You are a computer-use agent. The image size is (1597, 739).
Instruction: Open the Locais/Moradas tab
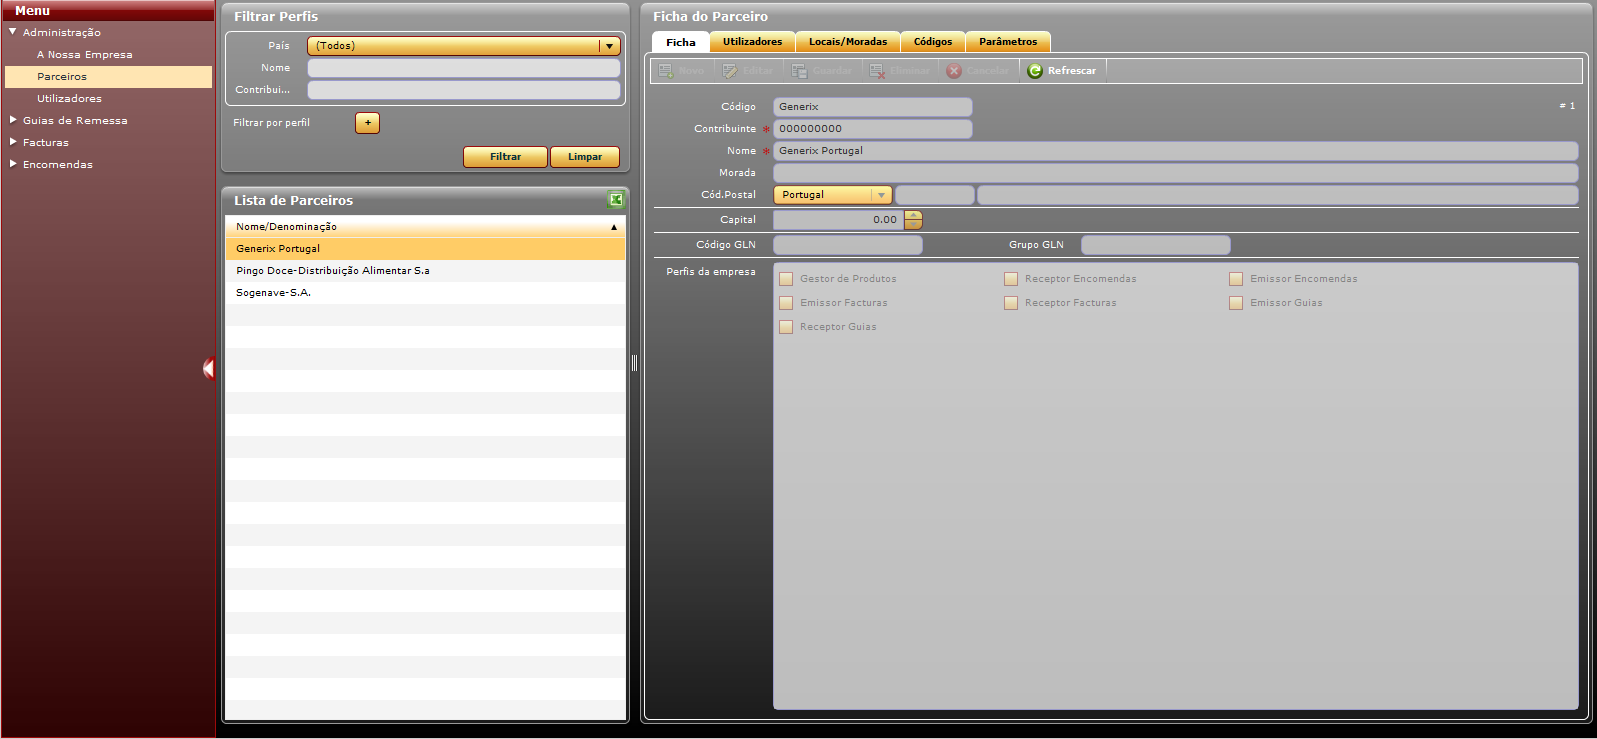pos(848,42)
